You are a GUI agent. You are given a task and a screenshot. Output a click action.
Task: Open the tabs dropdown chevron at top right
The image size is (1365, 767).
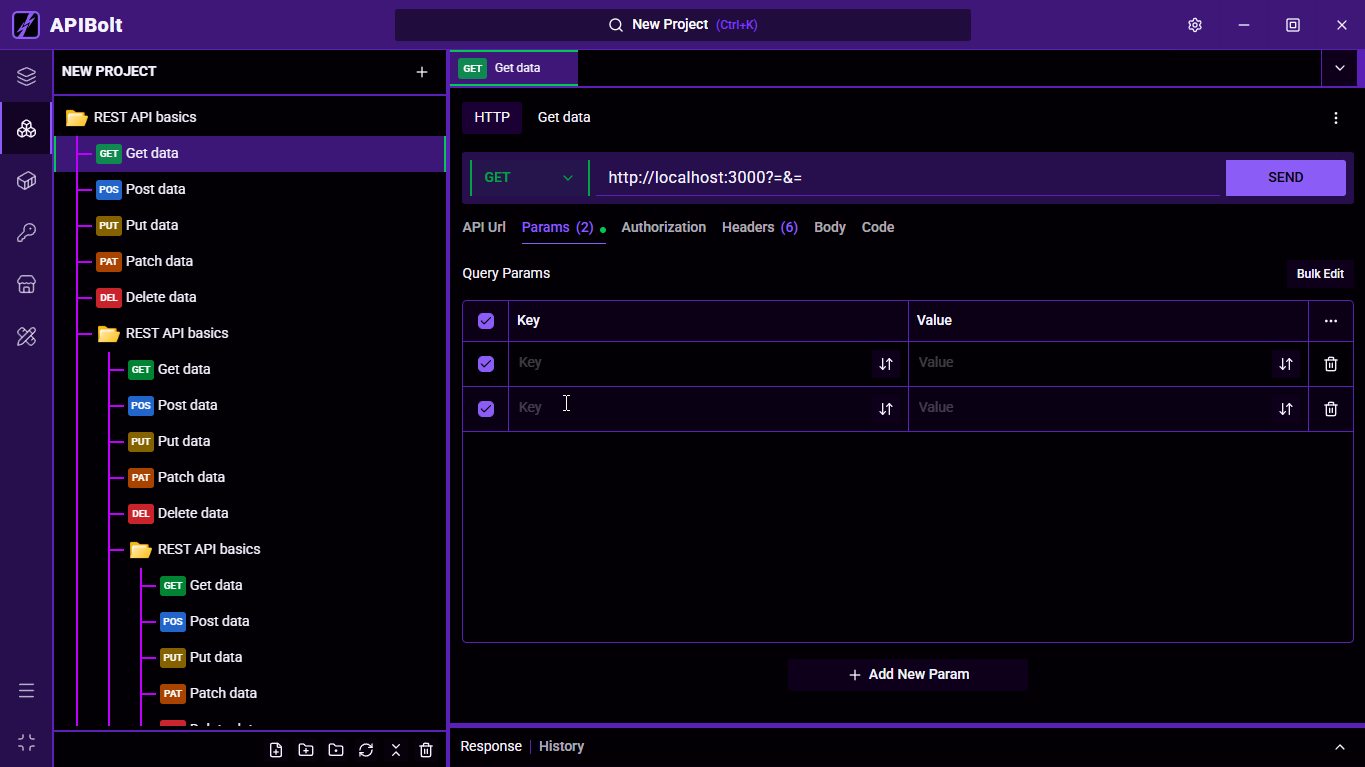pos(1340,68)
